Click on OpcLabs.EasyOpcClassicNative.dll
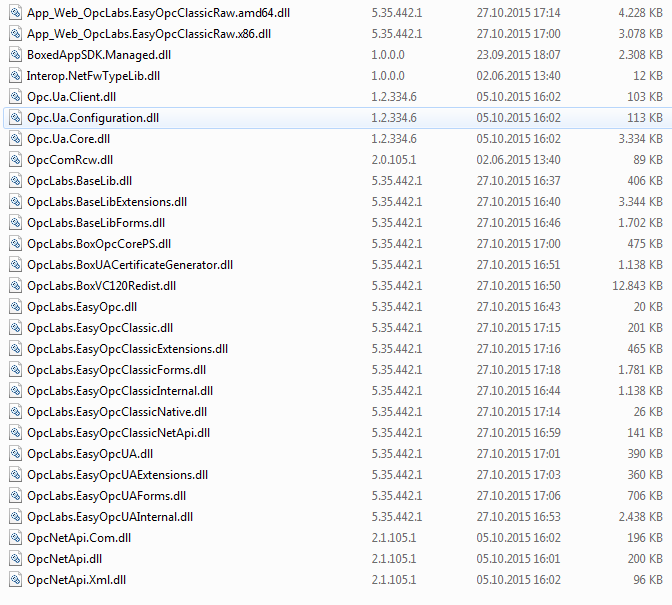The width and height of the screenshot is (672, 605). point(117,411)
